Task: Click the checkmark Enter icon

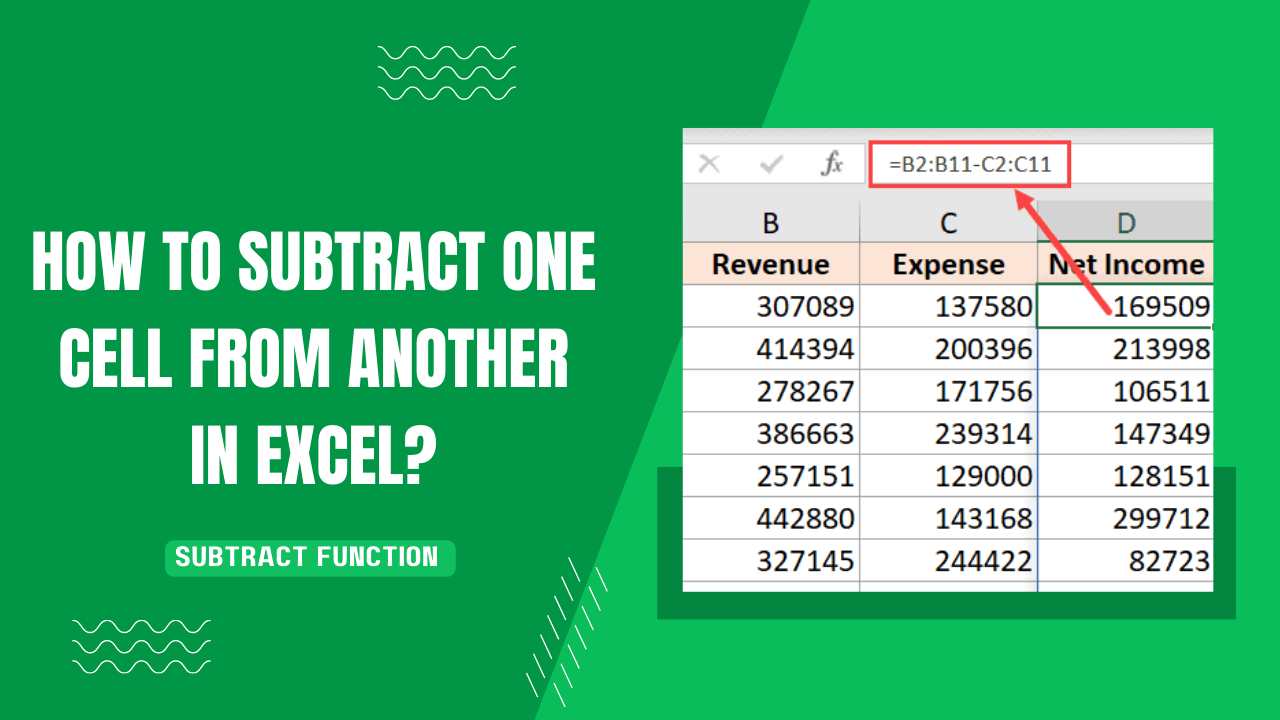Action: click(770, 163)
